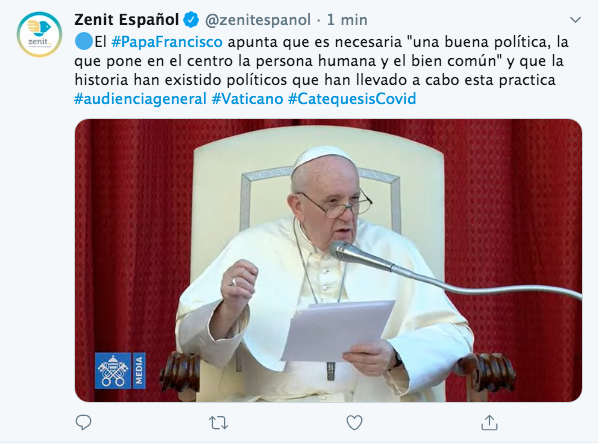Image resolution: width=598 pixels, height=443 pixels.
Task: Open Zenit Español profile avatar
Action: tap(39, 34)
